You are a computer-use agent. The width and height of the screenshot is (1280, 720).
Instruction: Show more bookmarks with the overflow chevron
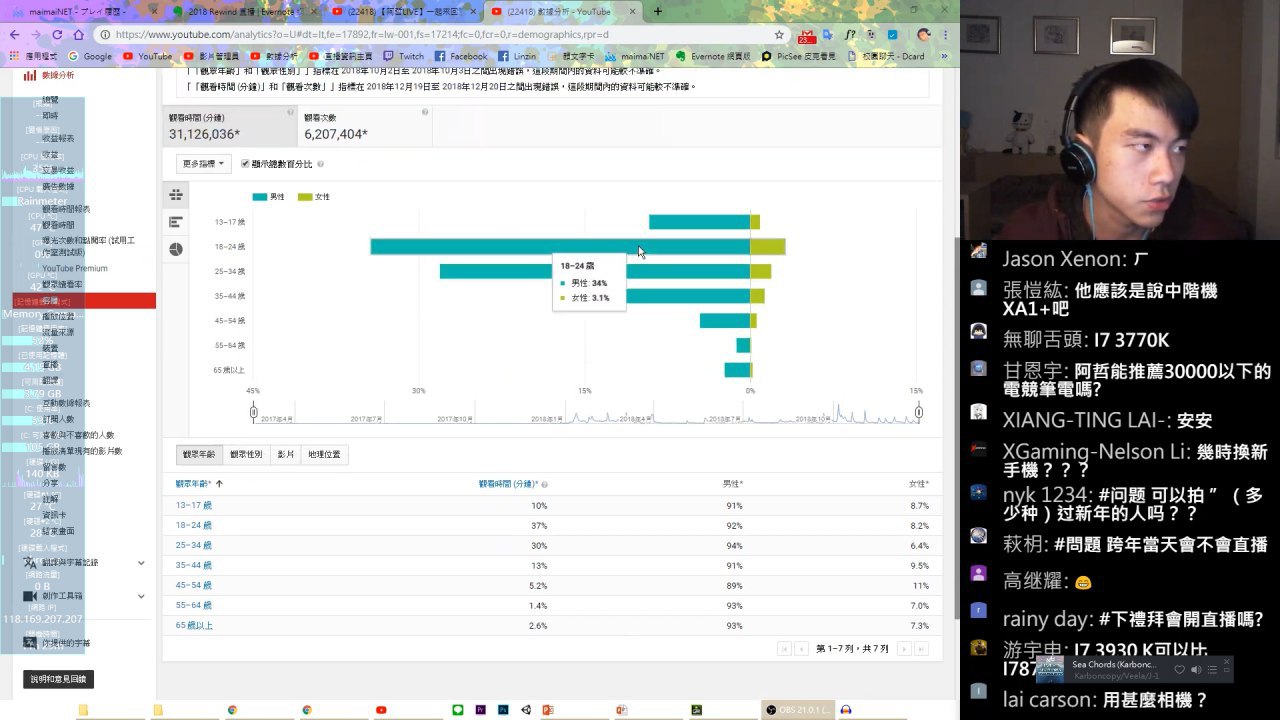click(x=944, y=57)
